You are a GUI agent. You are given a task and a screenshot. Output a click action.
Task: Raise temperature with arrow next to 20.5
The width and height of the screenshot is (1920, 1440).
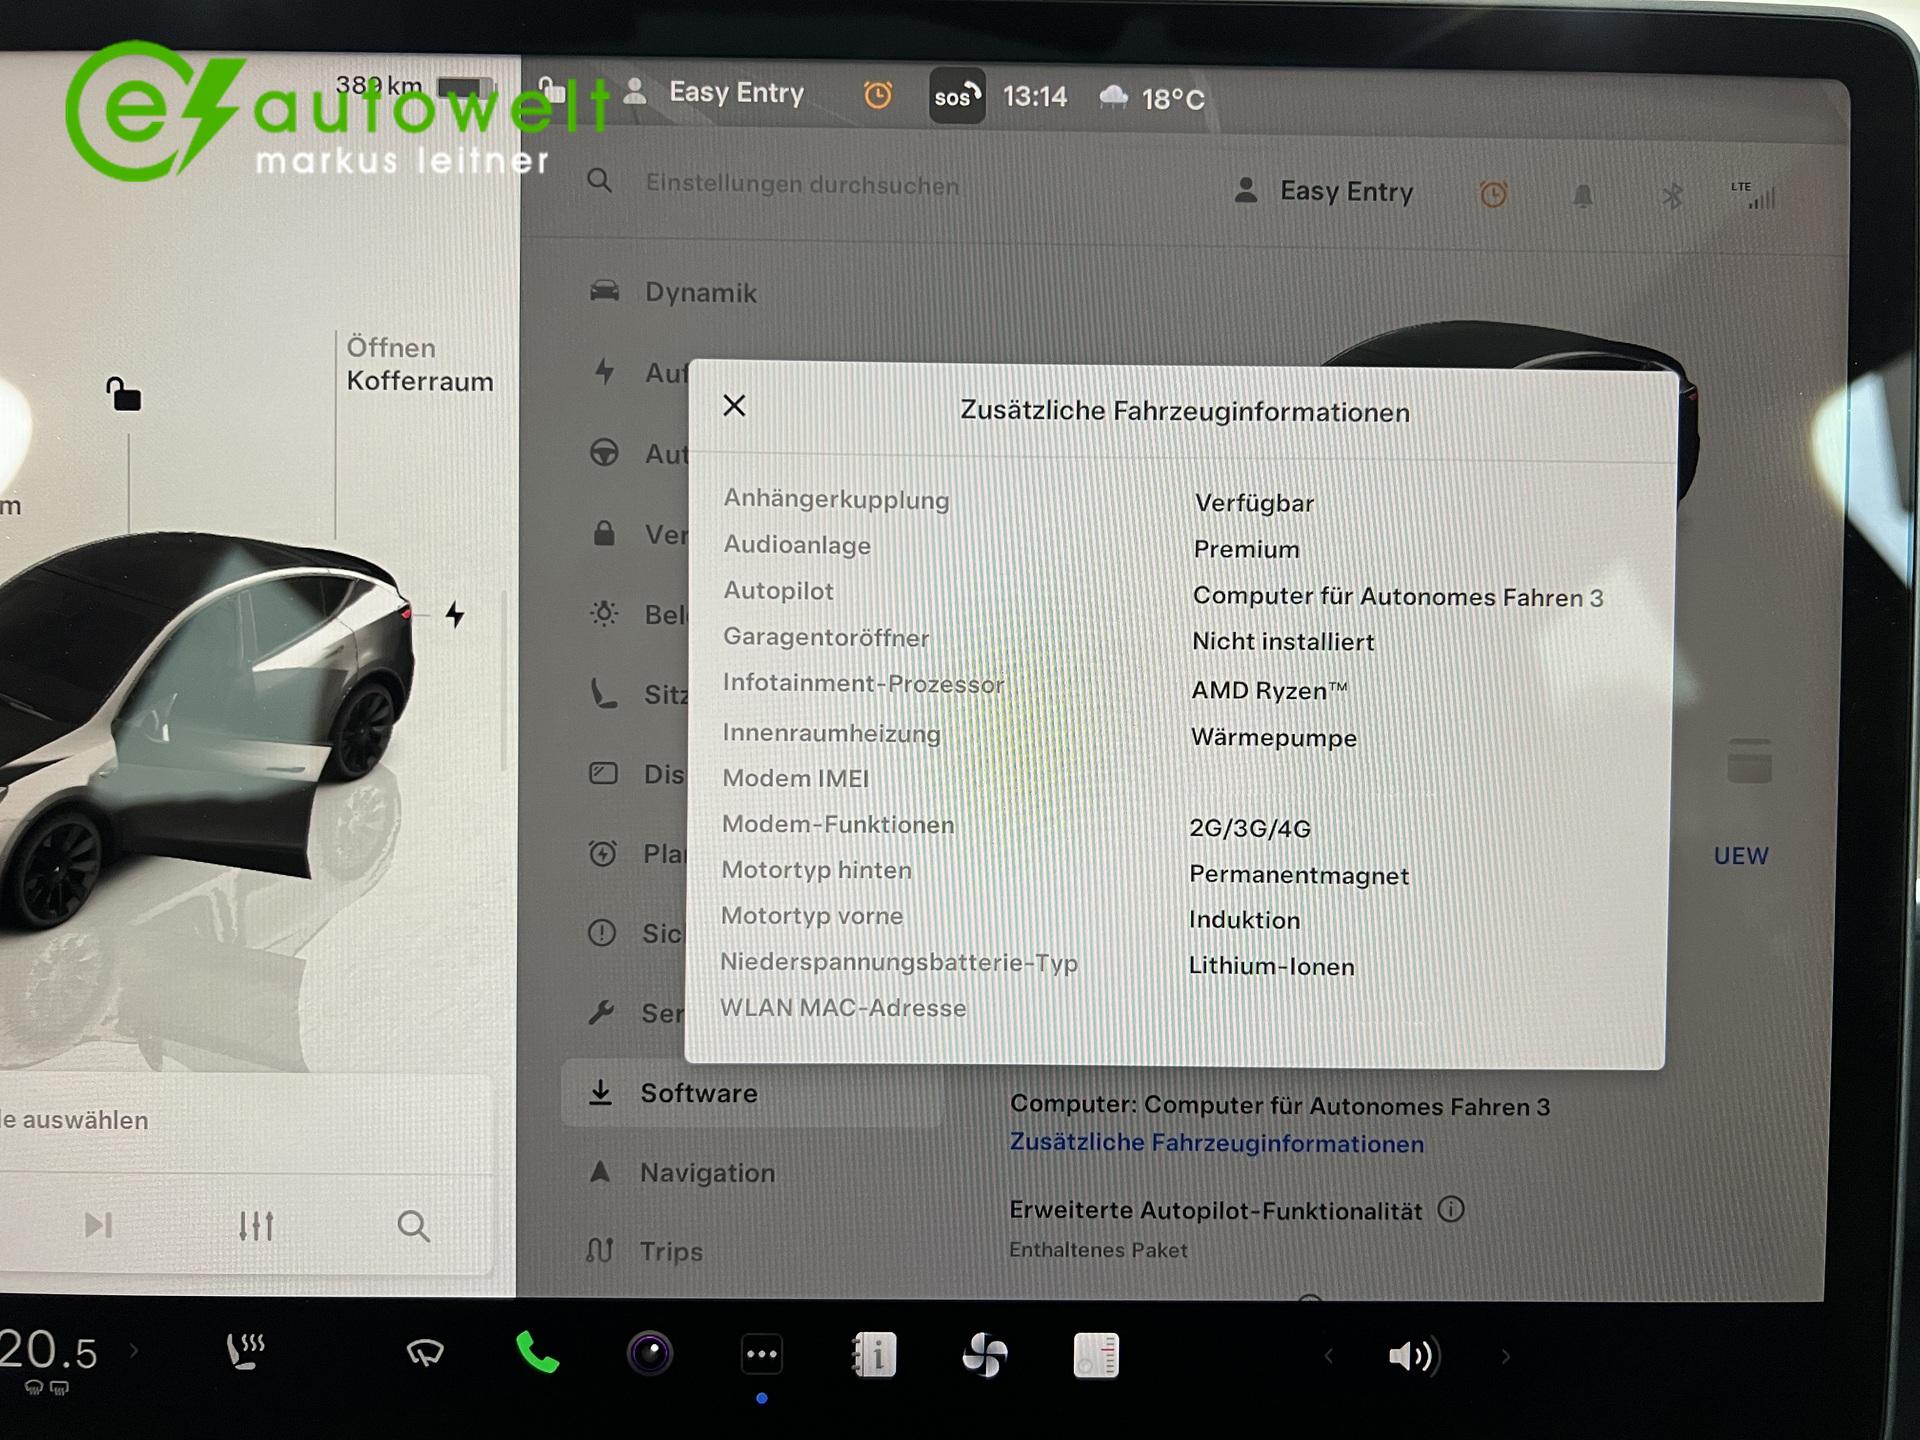click(134, 1351)
